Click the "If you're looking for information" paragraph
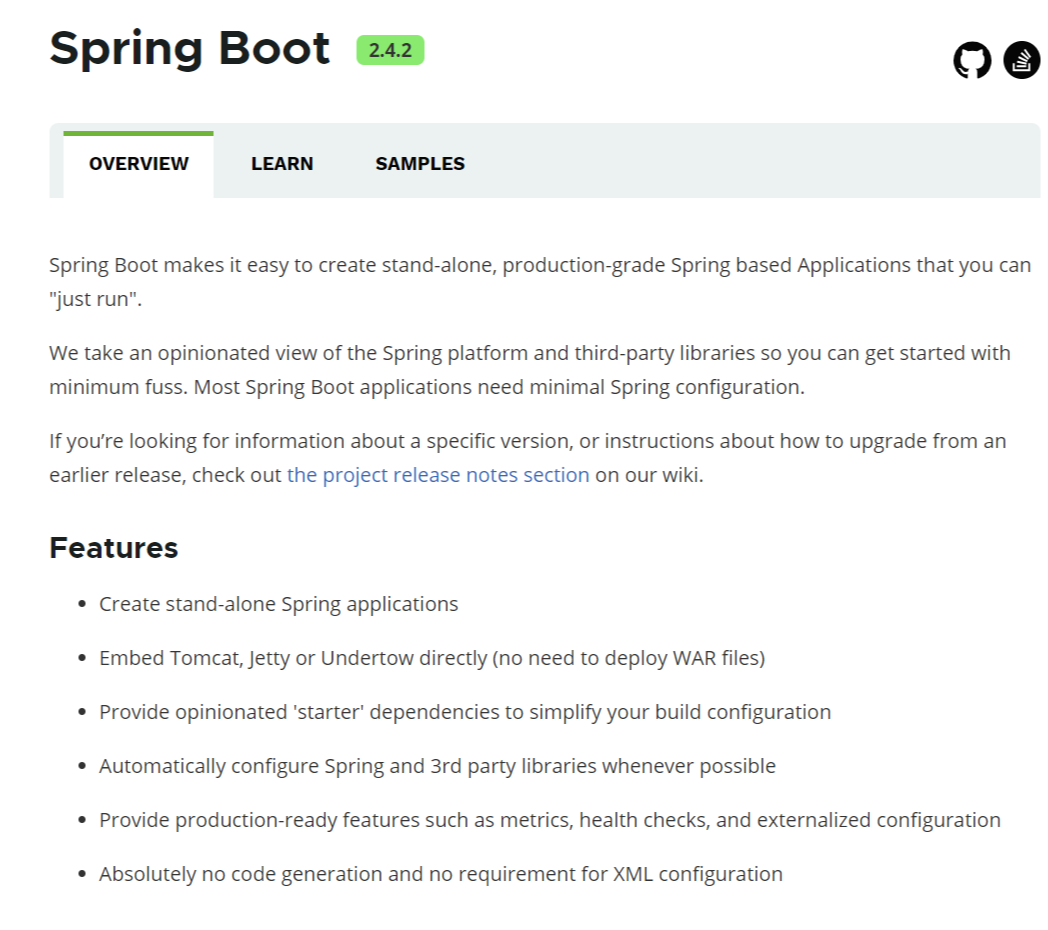The image size is (1048, 930). [x=528, y=458]
